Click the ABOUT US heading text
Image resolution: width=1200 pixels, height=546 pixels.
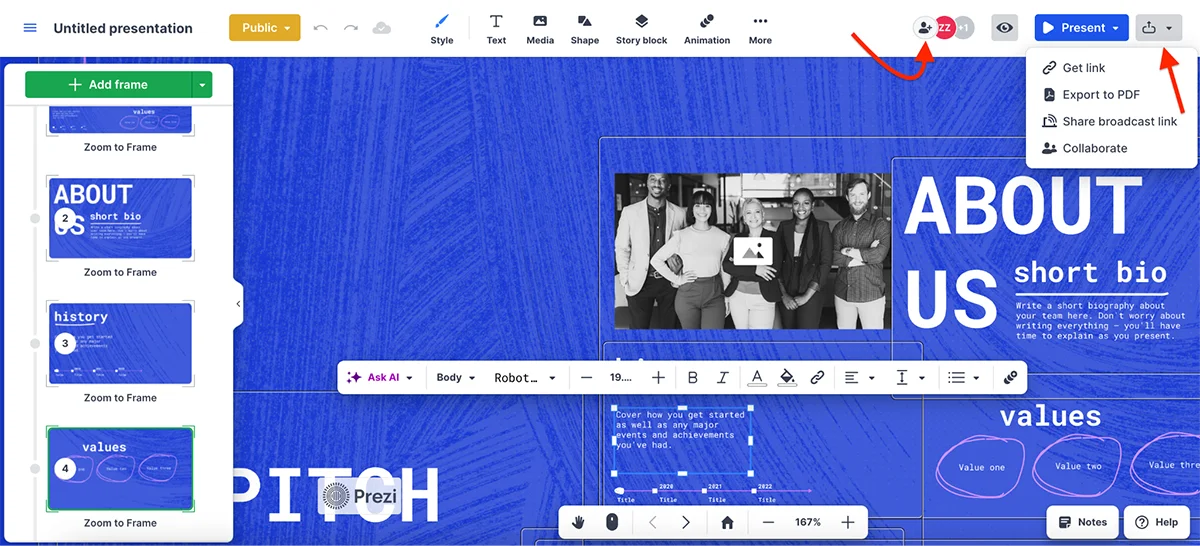click(1023, 251)
